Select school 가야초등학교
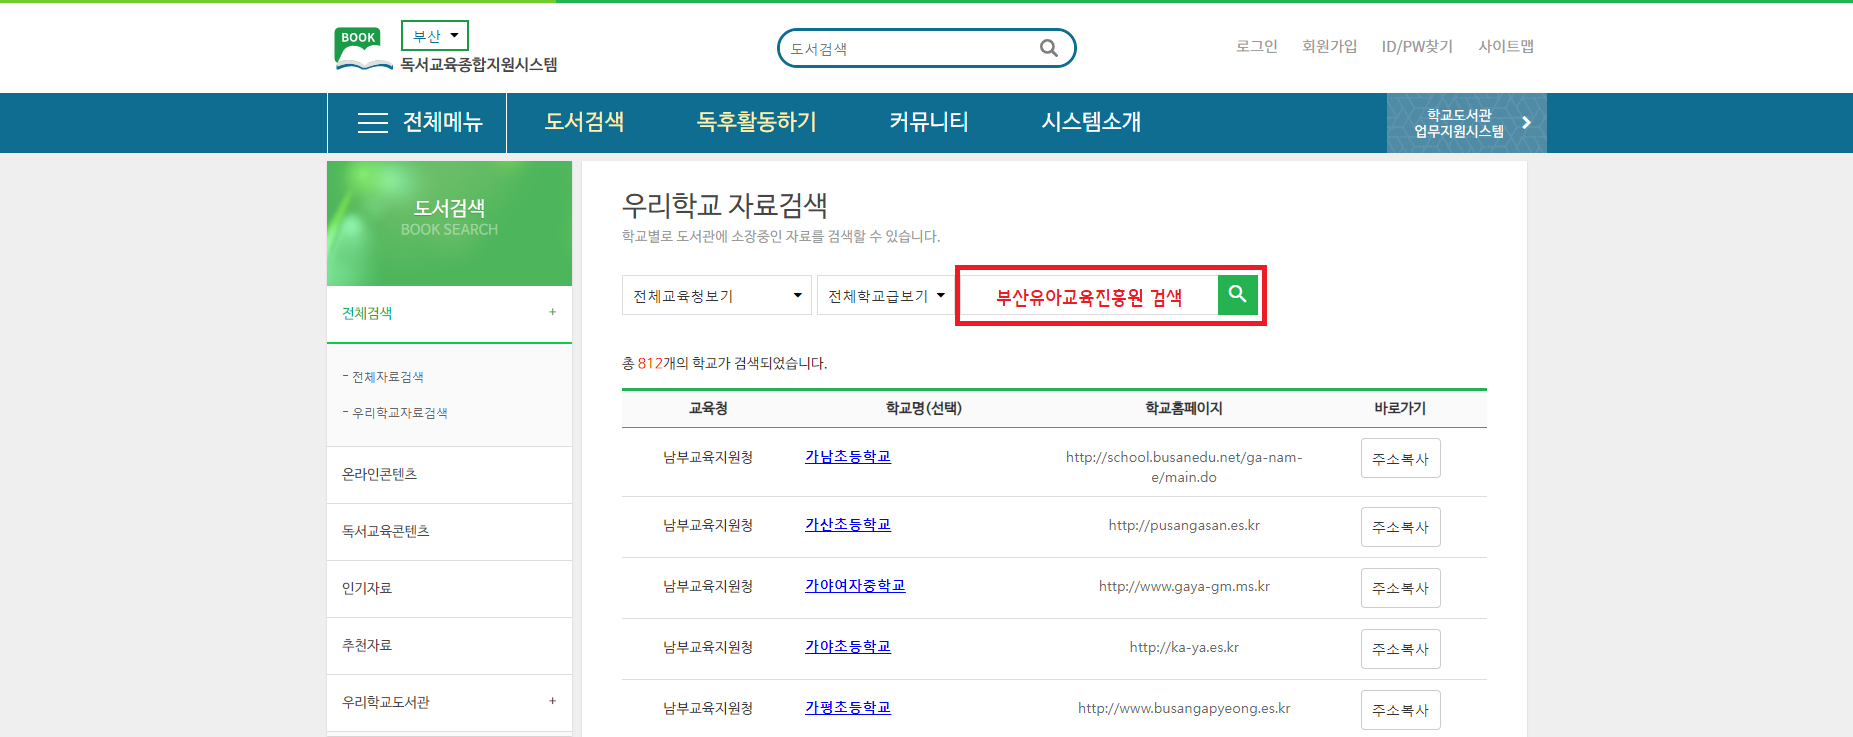This screenshot has width=1853, height=737. [x=848, y=646]
